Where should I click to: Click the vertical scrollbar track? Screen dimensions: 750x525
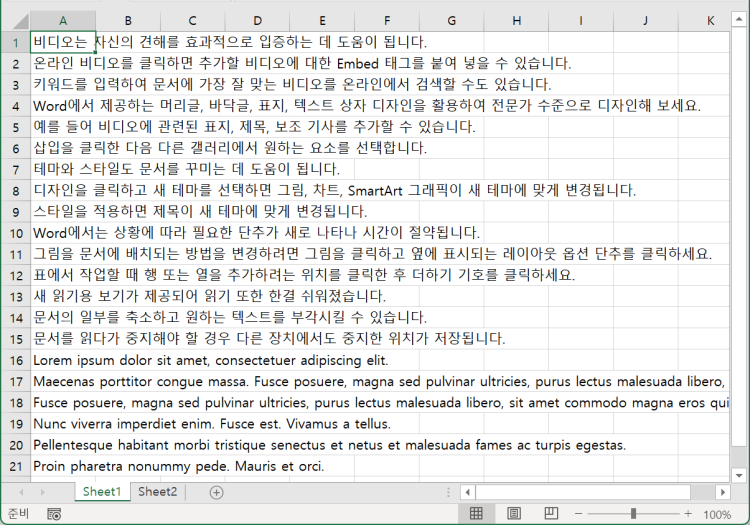tap(739, 457)
